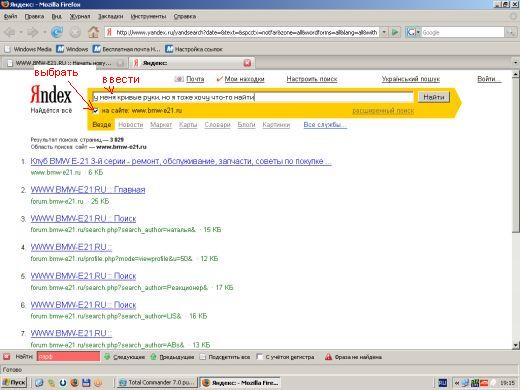Image resolution: width=520 pixels, height=390 pixels.
Task: Open the Back history dropdown arrow
Action: click(21, 32)
